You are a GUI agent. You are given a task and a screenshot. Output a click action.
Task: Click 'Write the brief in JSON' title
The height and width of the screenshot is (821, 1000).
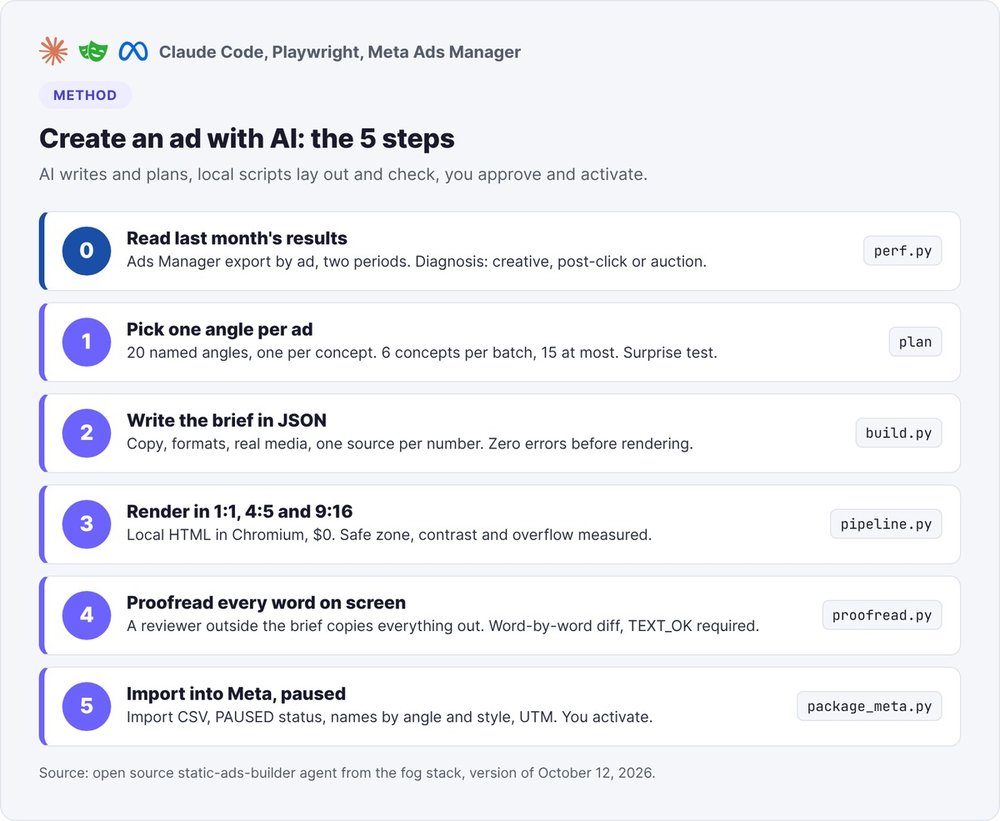click(226, 420)
